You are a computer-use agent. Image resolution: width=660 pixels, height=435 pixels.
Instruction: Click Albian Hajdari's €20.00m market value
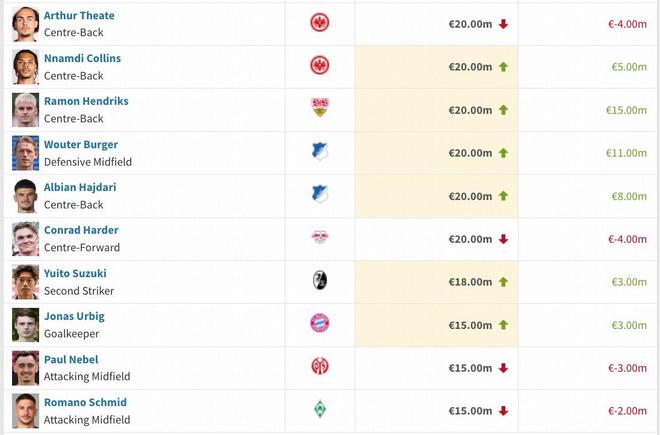pyautogui.click(x=470, y=196)
